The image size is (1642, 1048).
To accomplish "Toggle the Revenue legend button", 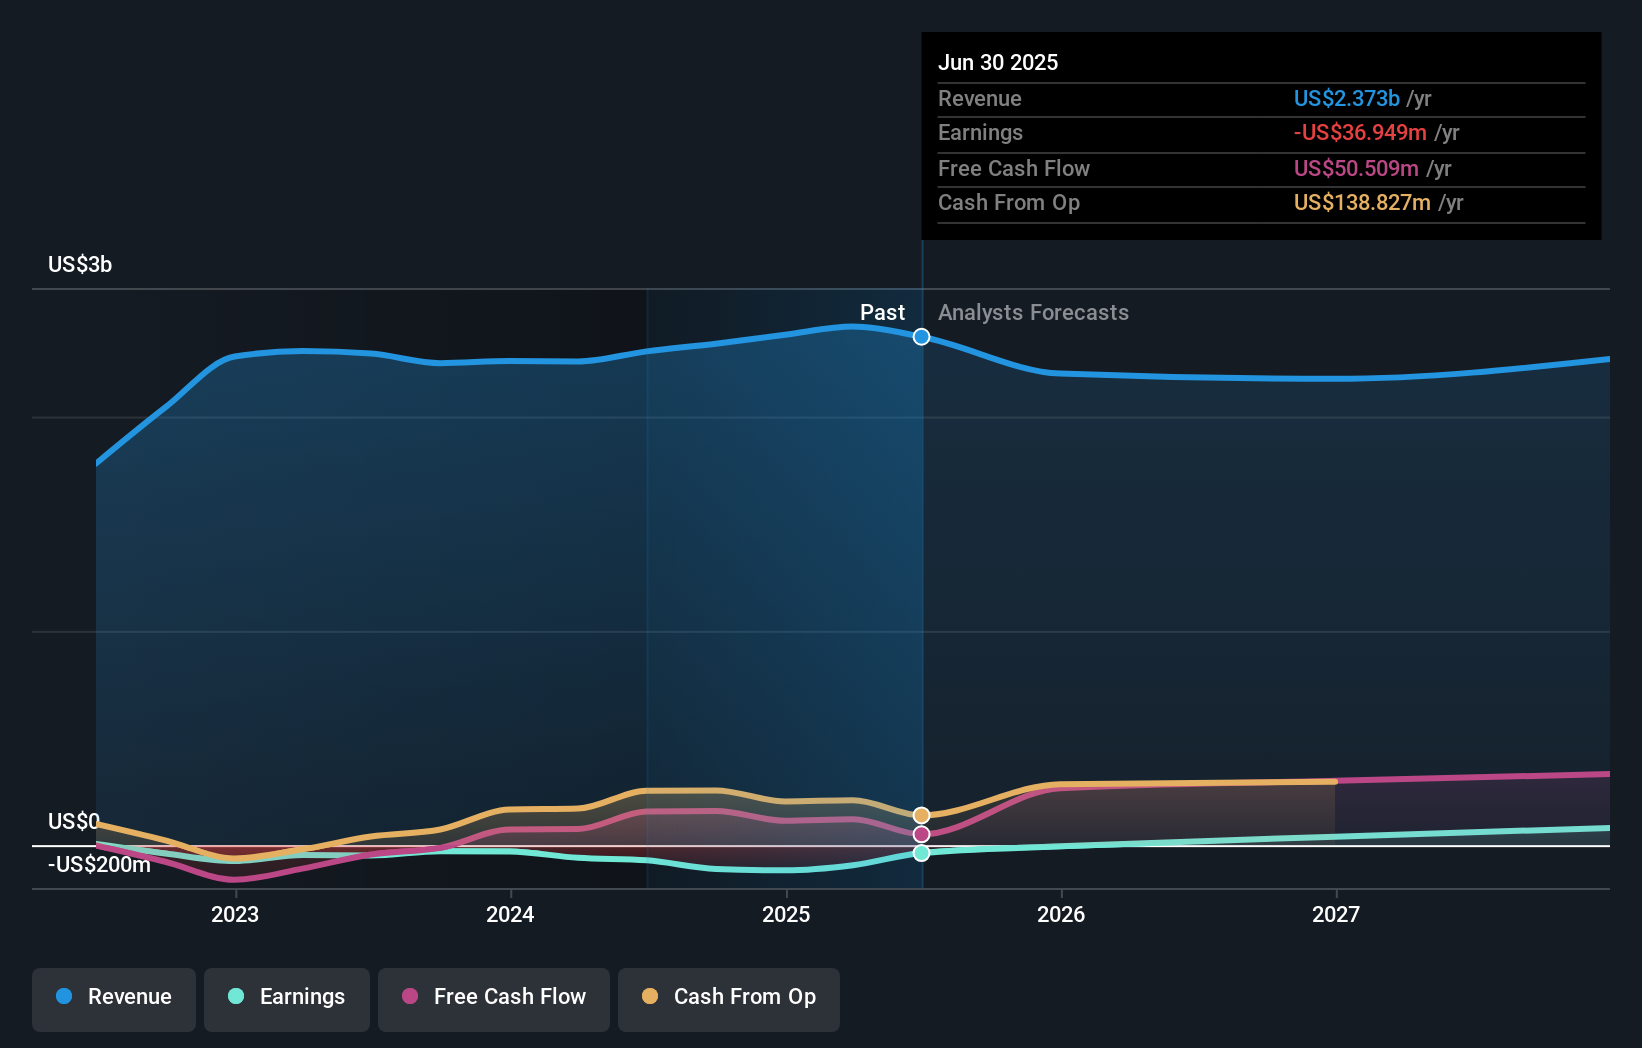I will pos(114,999).
